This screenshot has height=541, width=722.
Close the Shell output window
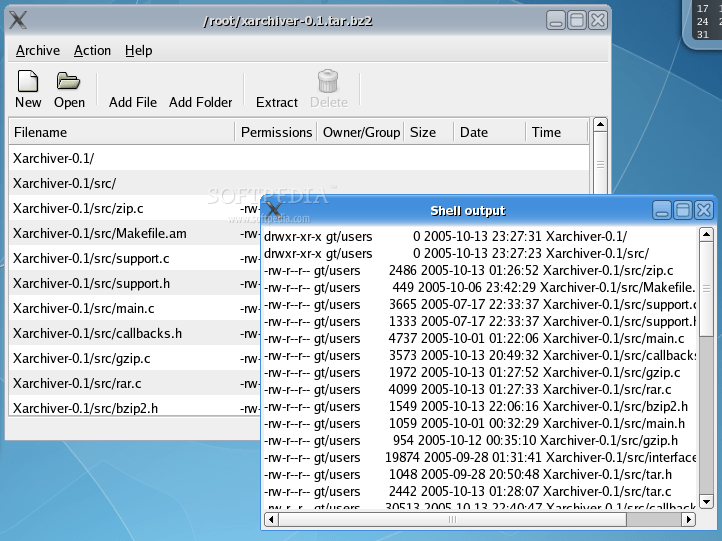(x=704, y=210)
